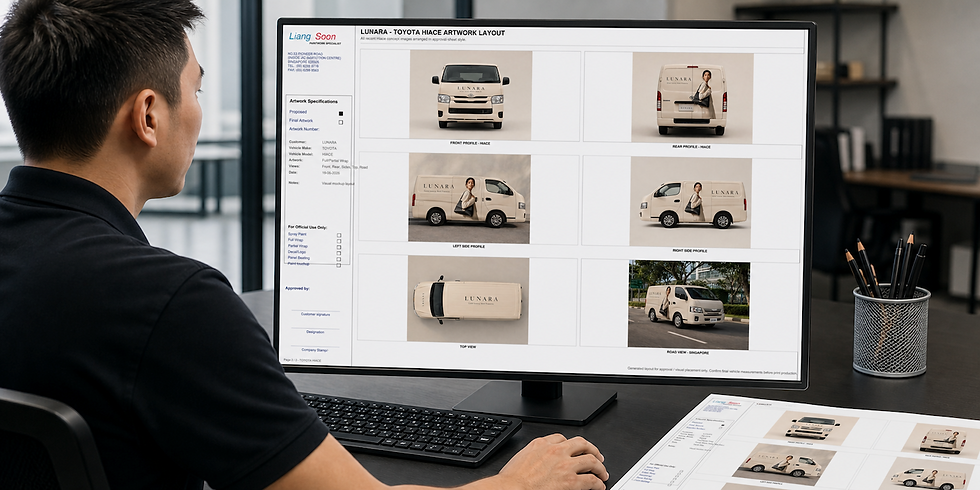Toggle the Panel Beating checkbox

pos(339,259)
